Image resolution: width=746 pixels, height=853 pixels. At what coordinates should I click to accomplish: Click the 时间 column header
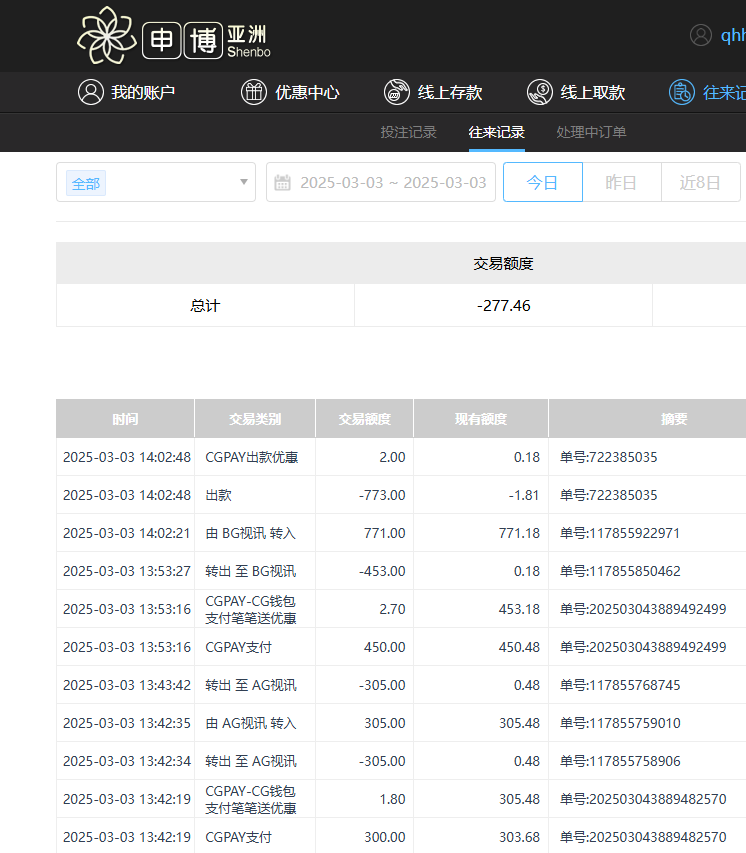125,419
